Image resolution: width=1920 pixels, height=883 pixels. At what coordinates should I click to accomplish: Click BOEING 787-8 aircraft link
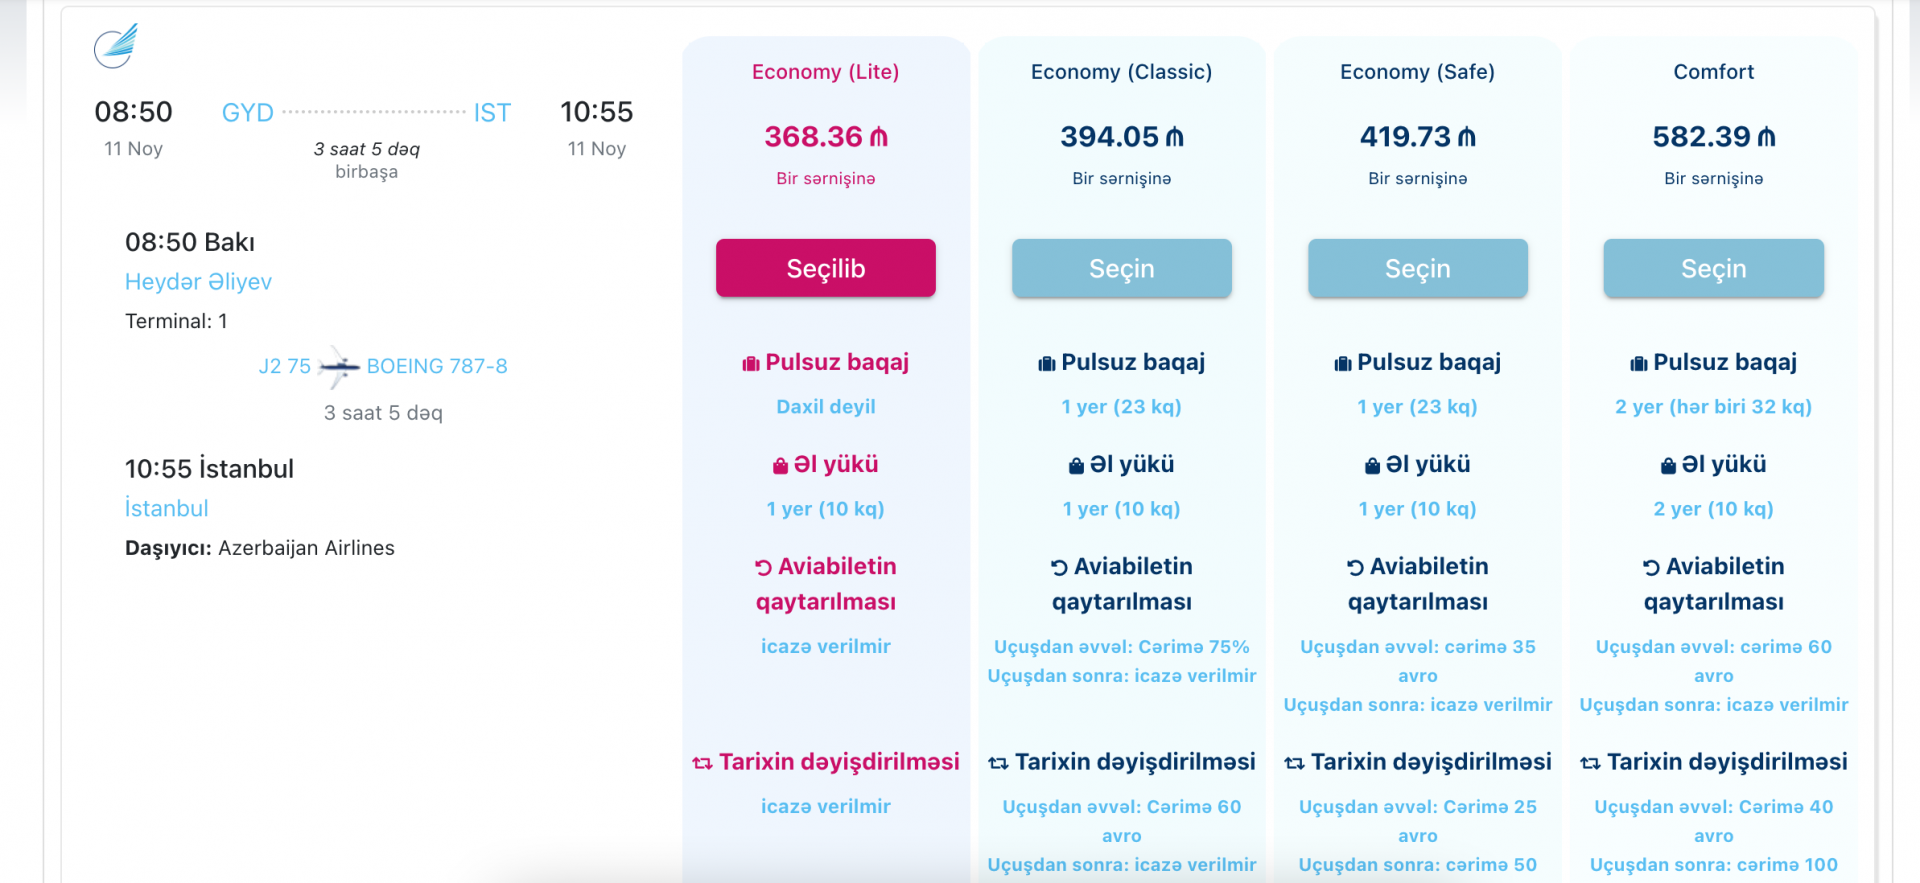(x=437, y=367)
